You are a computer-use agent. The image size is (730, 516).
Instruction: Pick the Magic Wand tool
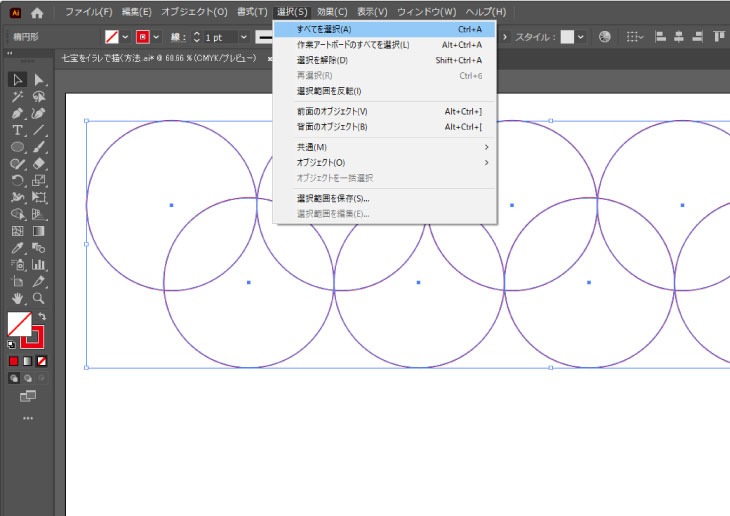[17, 97]
